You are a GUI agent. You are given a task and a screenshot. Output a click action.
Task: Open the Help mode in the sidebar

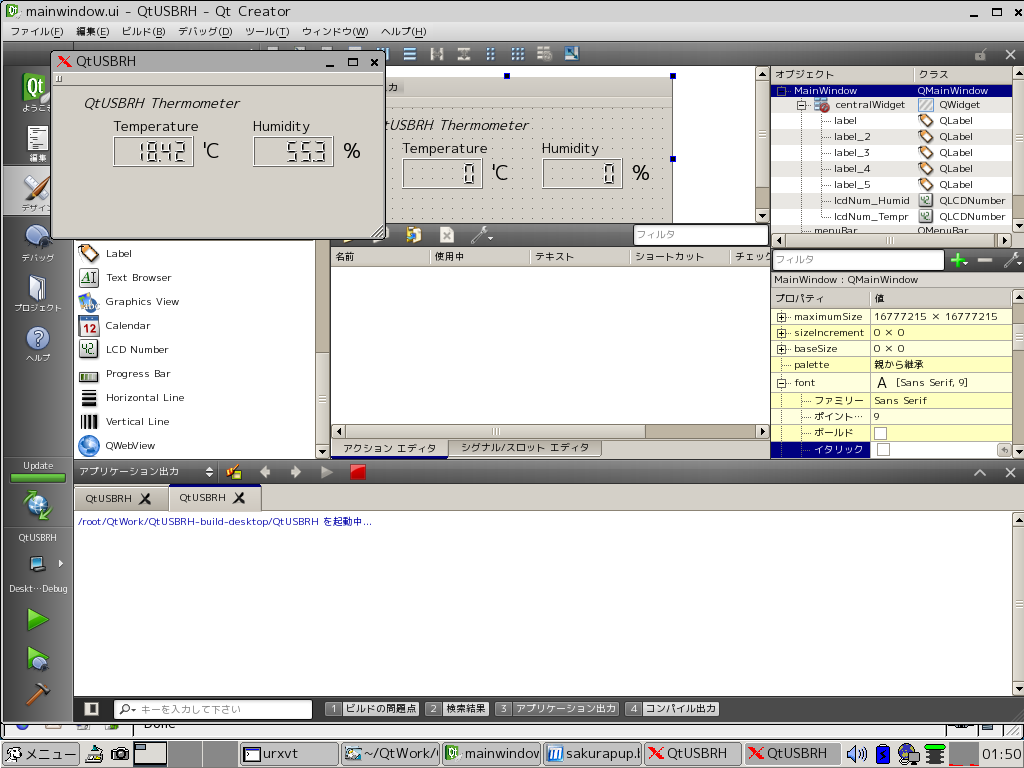(x=37, y=341)
